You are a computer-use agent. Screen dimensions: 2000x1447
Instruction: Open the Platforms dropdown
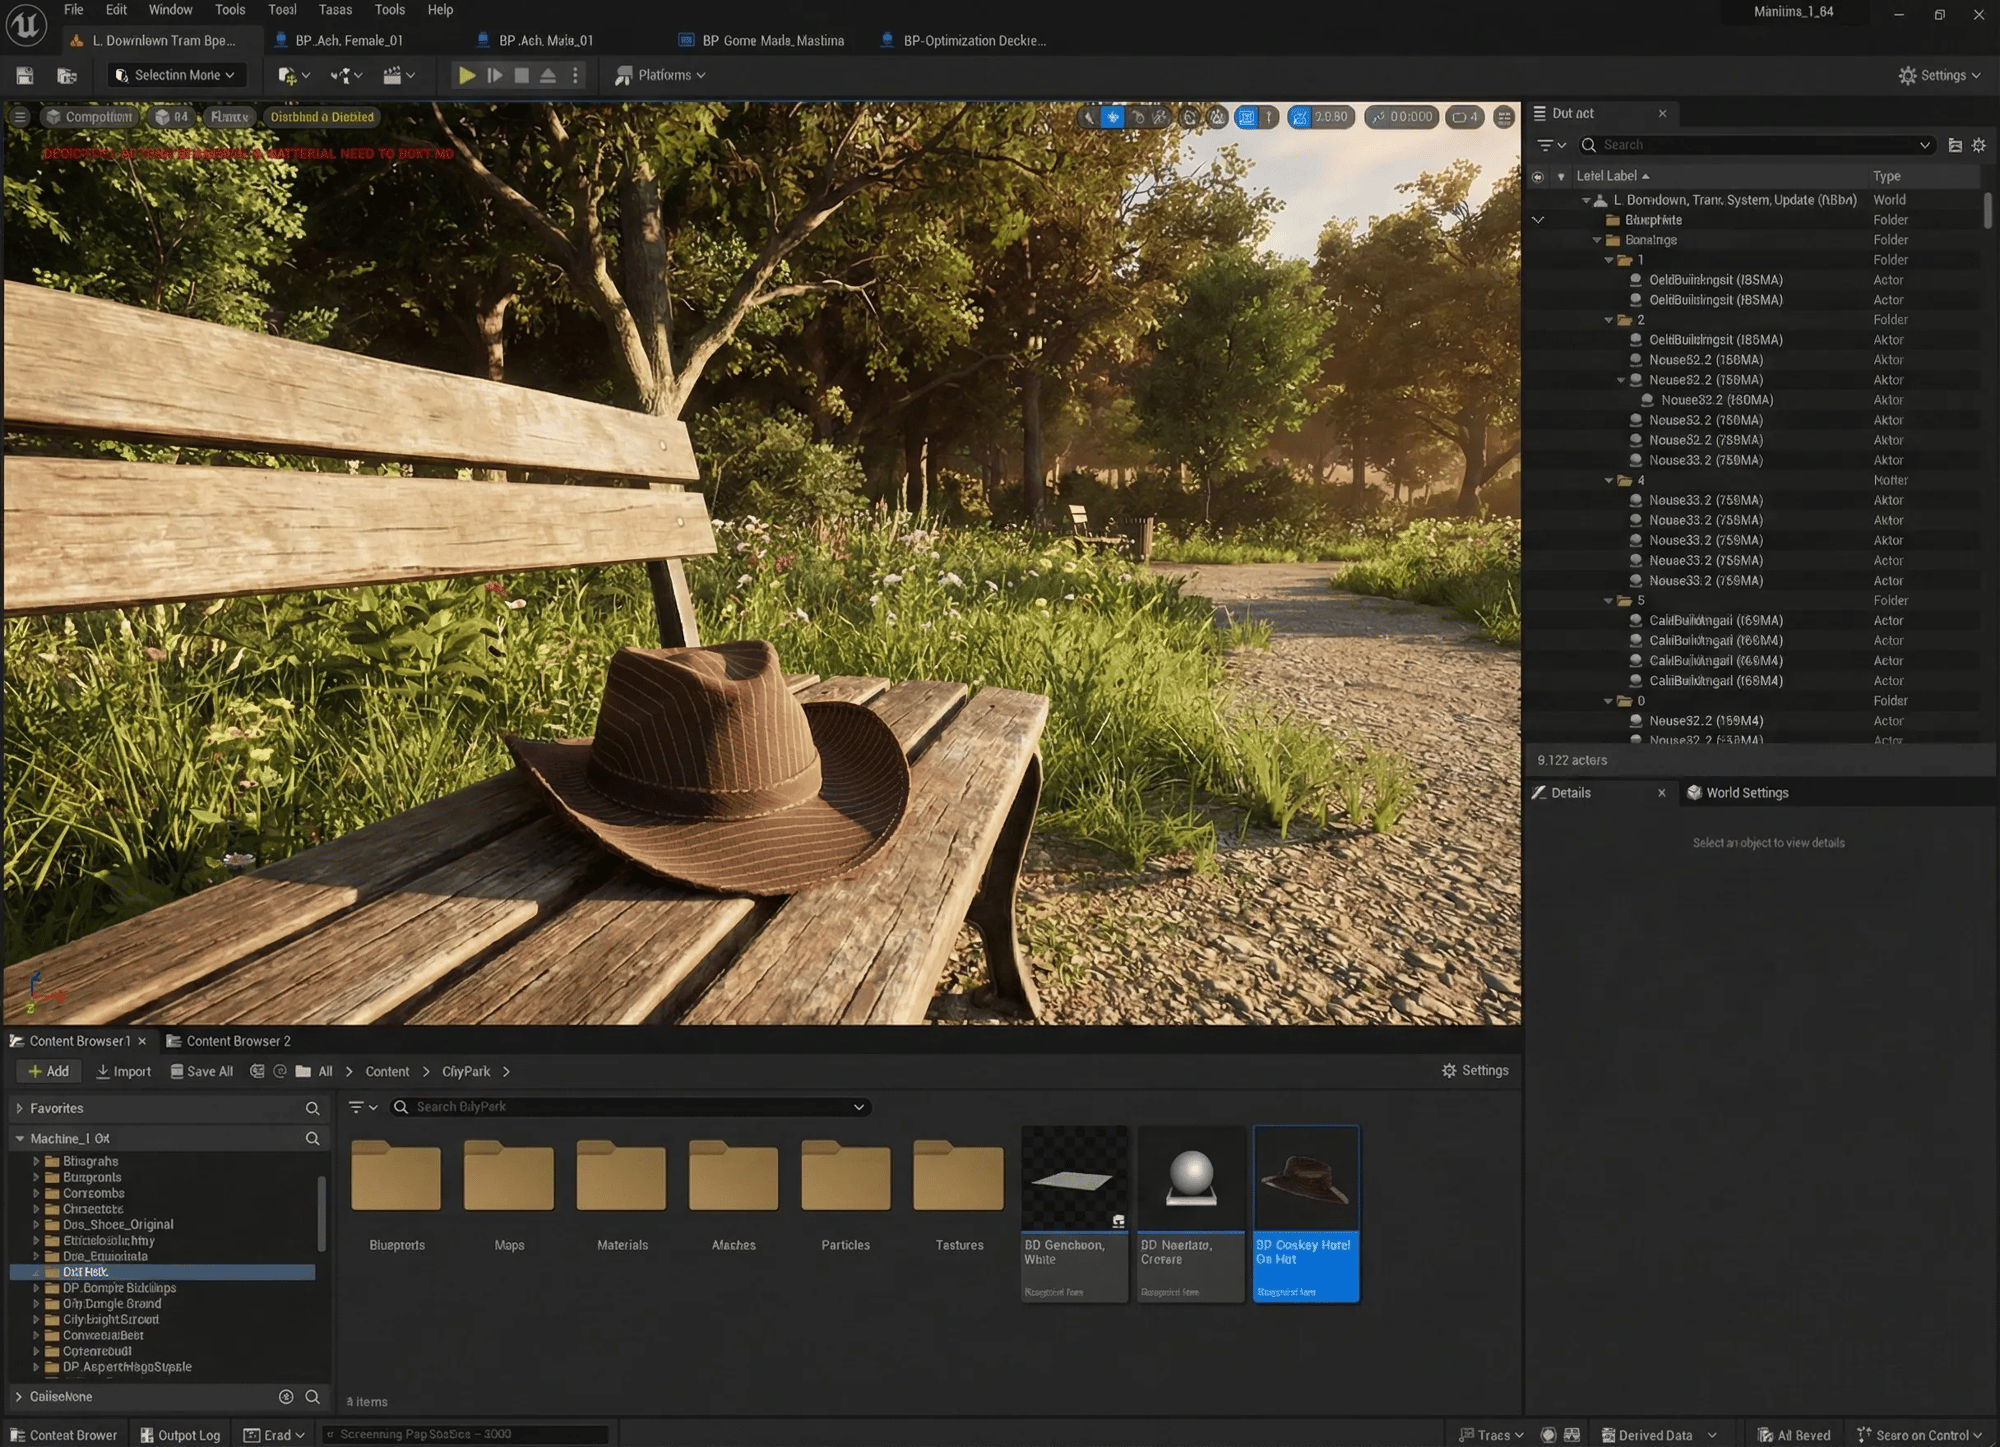(659, 75)
